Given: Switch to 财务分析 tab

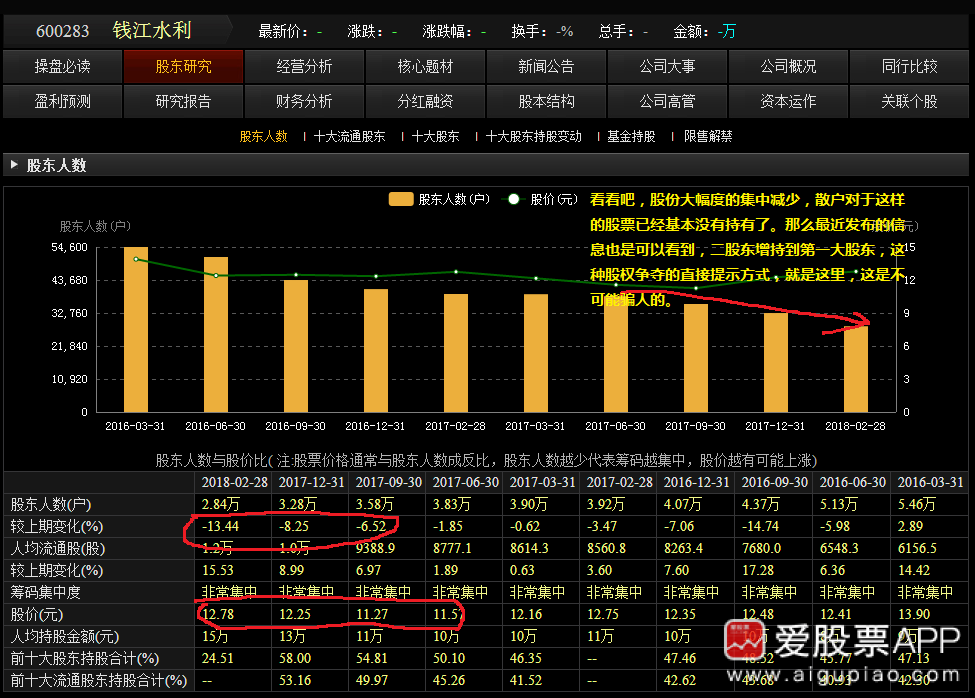Looking at the screenshot, I should click(x=304, y=101).
